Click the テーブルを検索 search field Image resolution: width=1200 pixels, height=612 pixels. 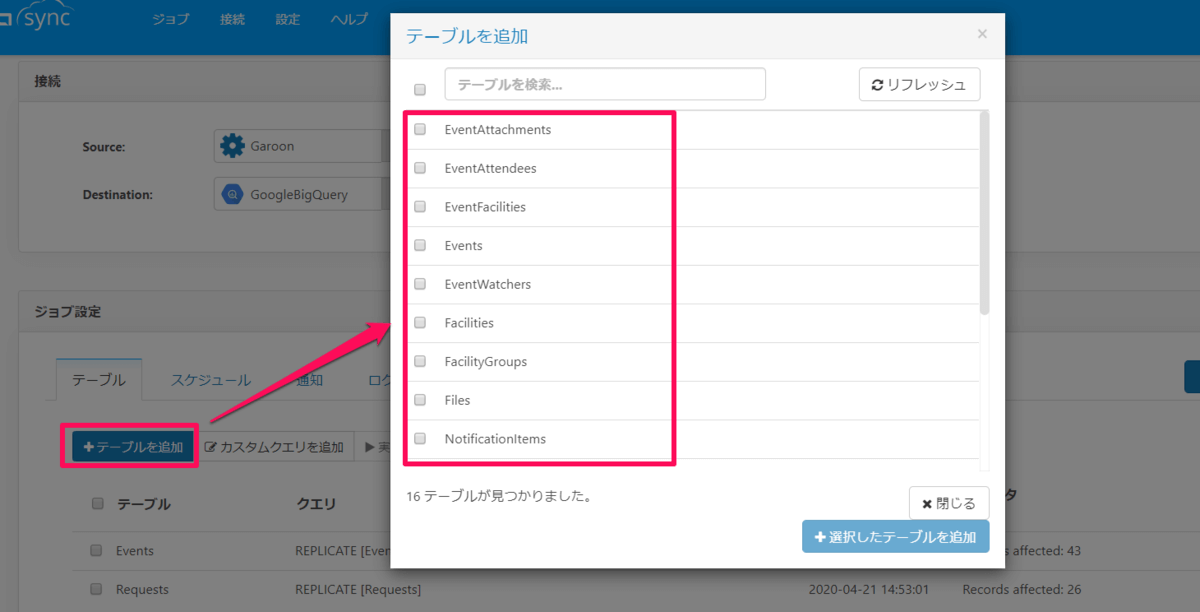point(605,85)
